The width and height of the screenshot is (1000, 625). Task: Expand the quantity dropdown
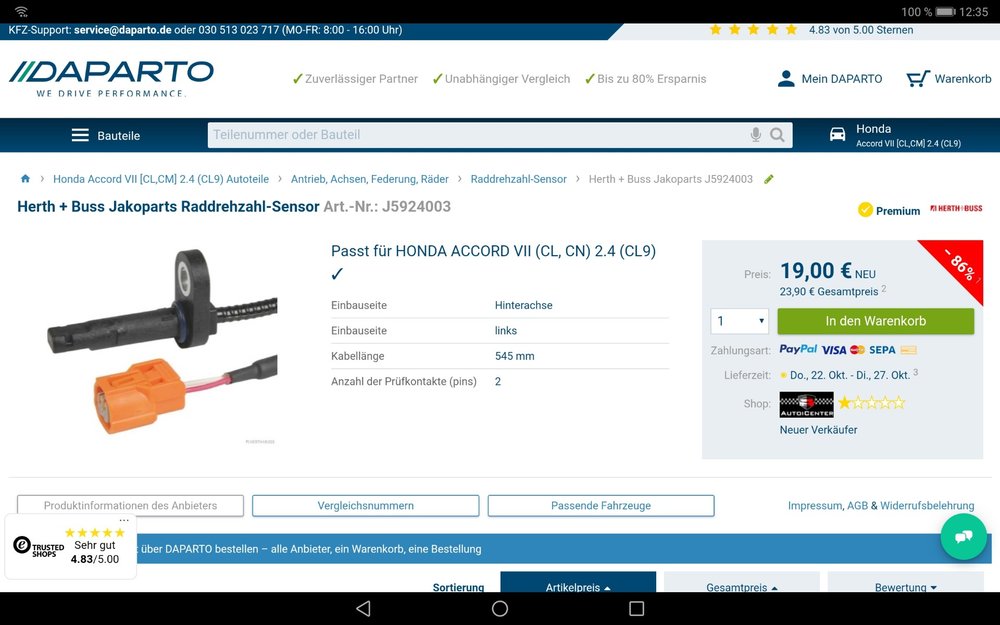pos(740,321)
